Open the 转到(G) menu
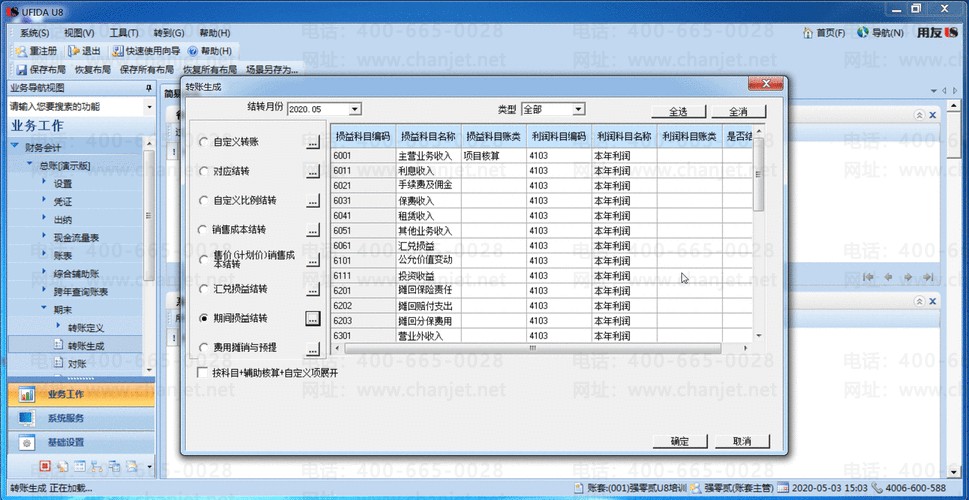 click(169, 33)
